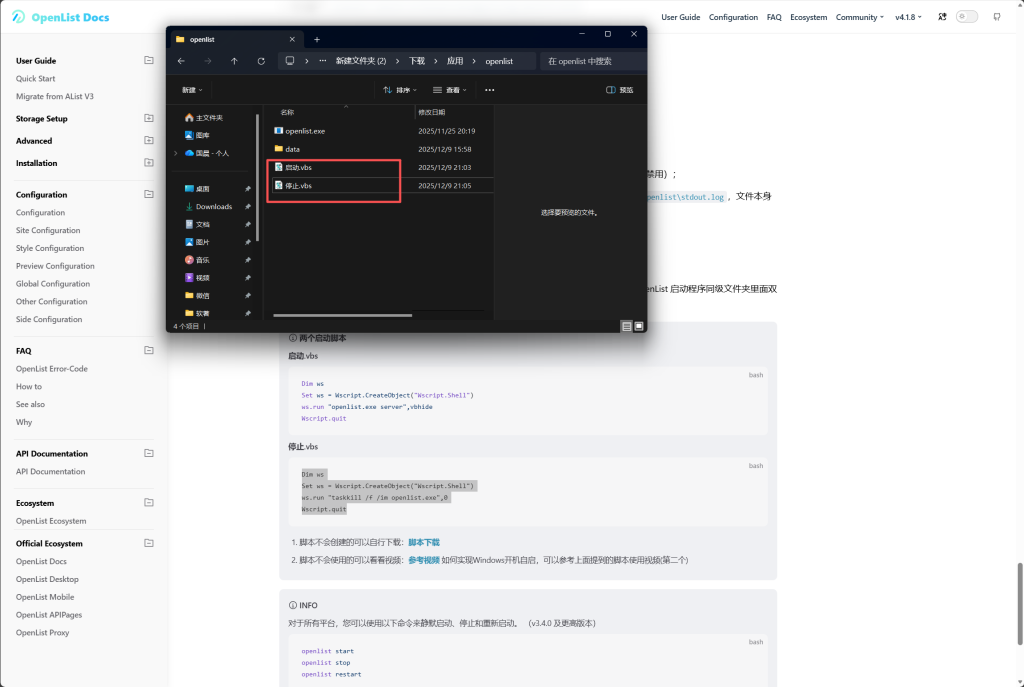Toggle the dark mode switch in header
The height and width of the screenshot is (687, 1024).
967,17
